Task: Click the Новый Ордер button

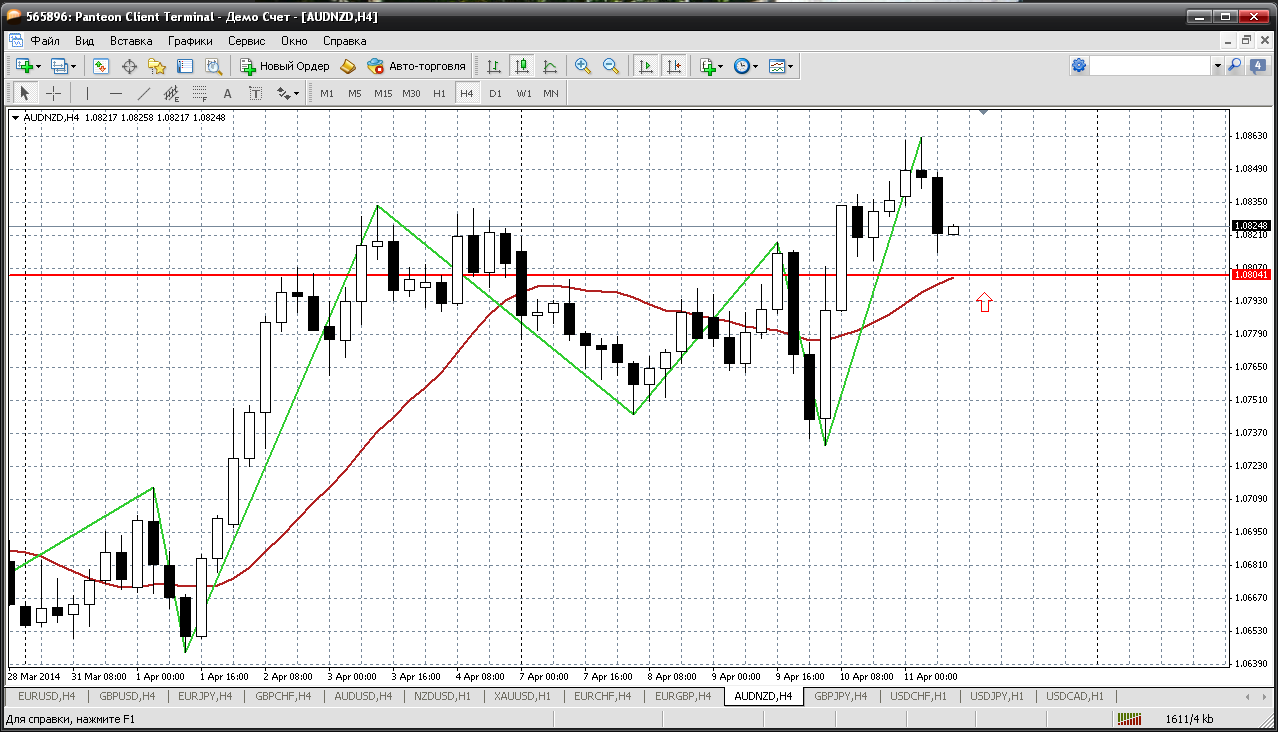Action: (285, 66)
